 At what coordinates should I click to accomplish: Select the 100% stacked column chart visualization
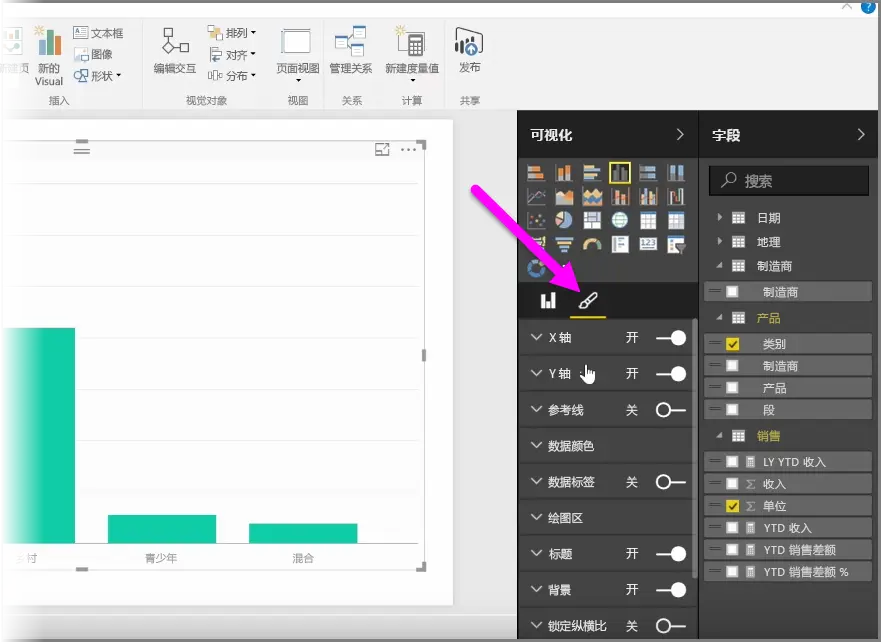(676, 173)
